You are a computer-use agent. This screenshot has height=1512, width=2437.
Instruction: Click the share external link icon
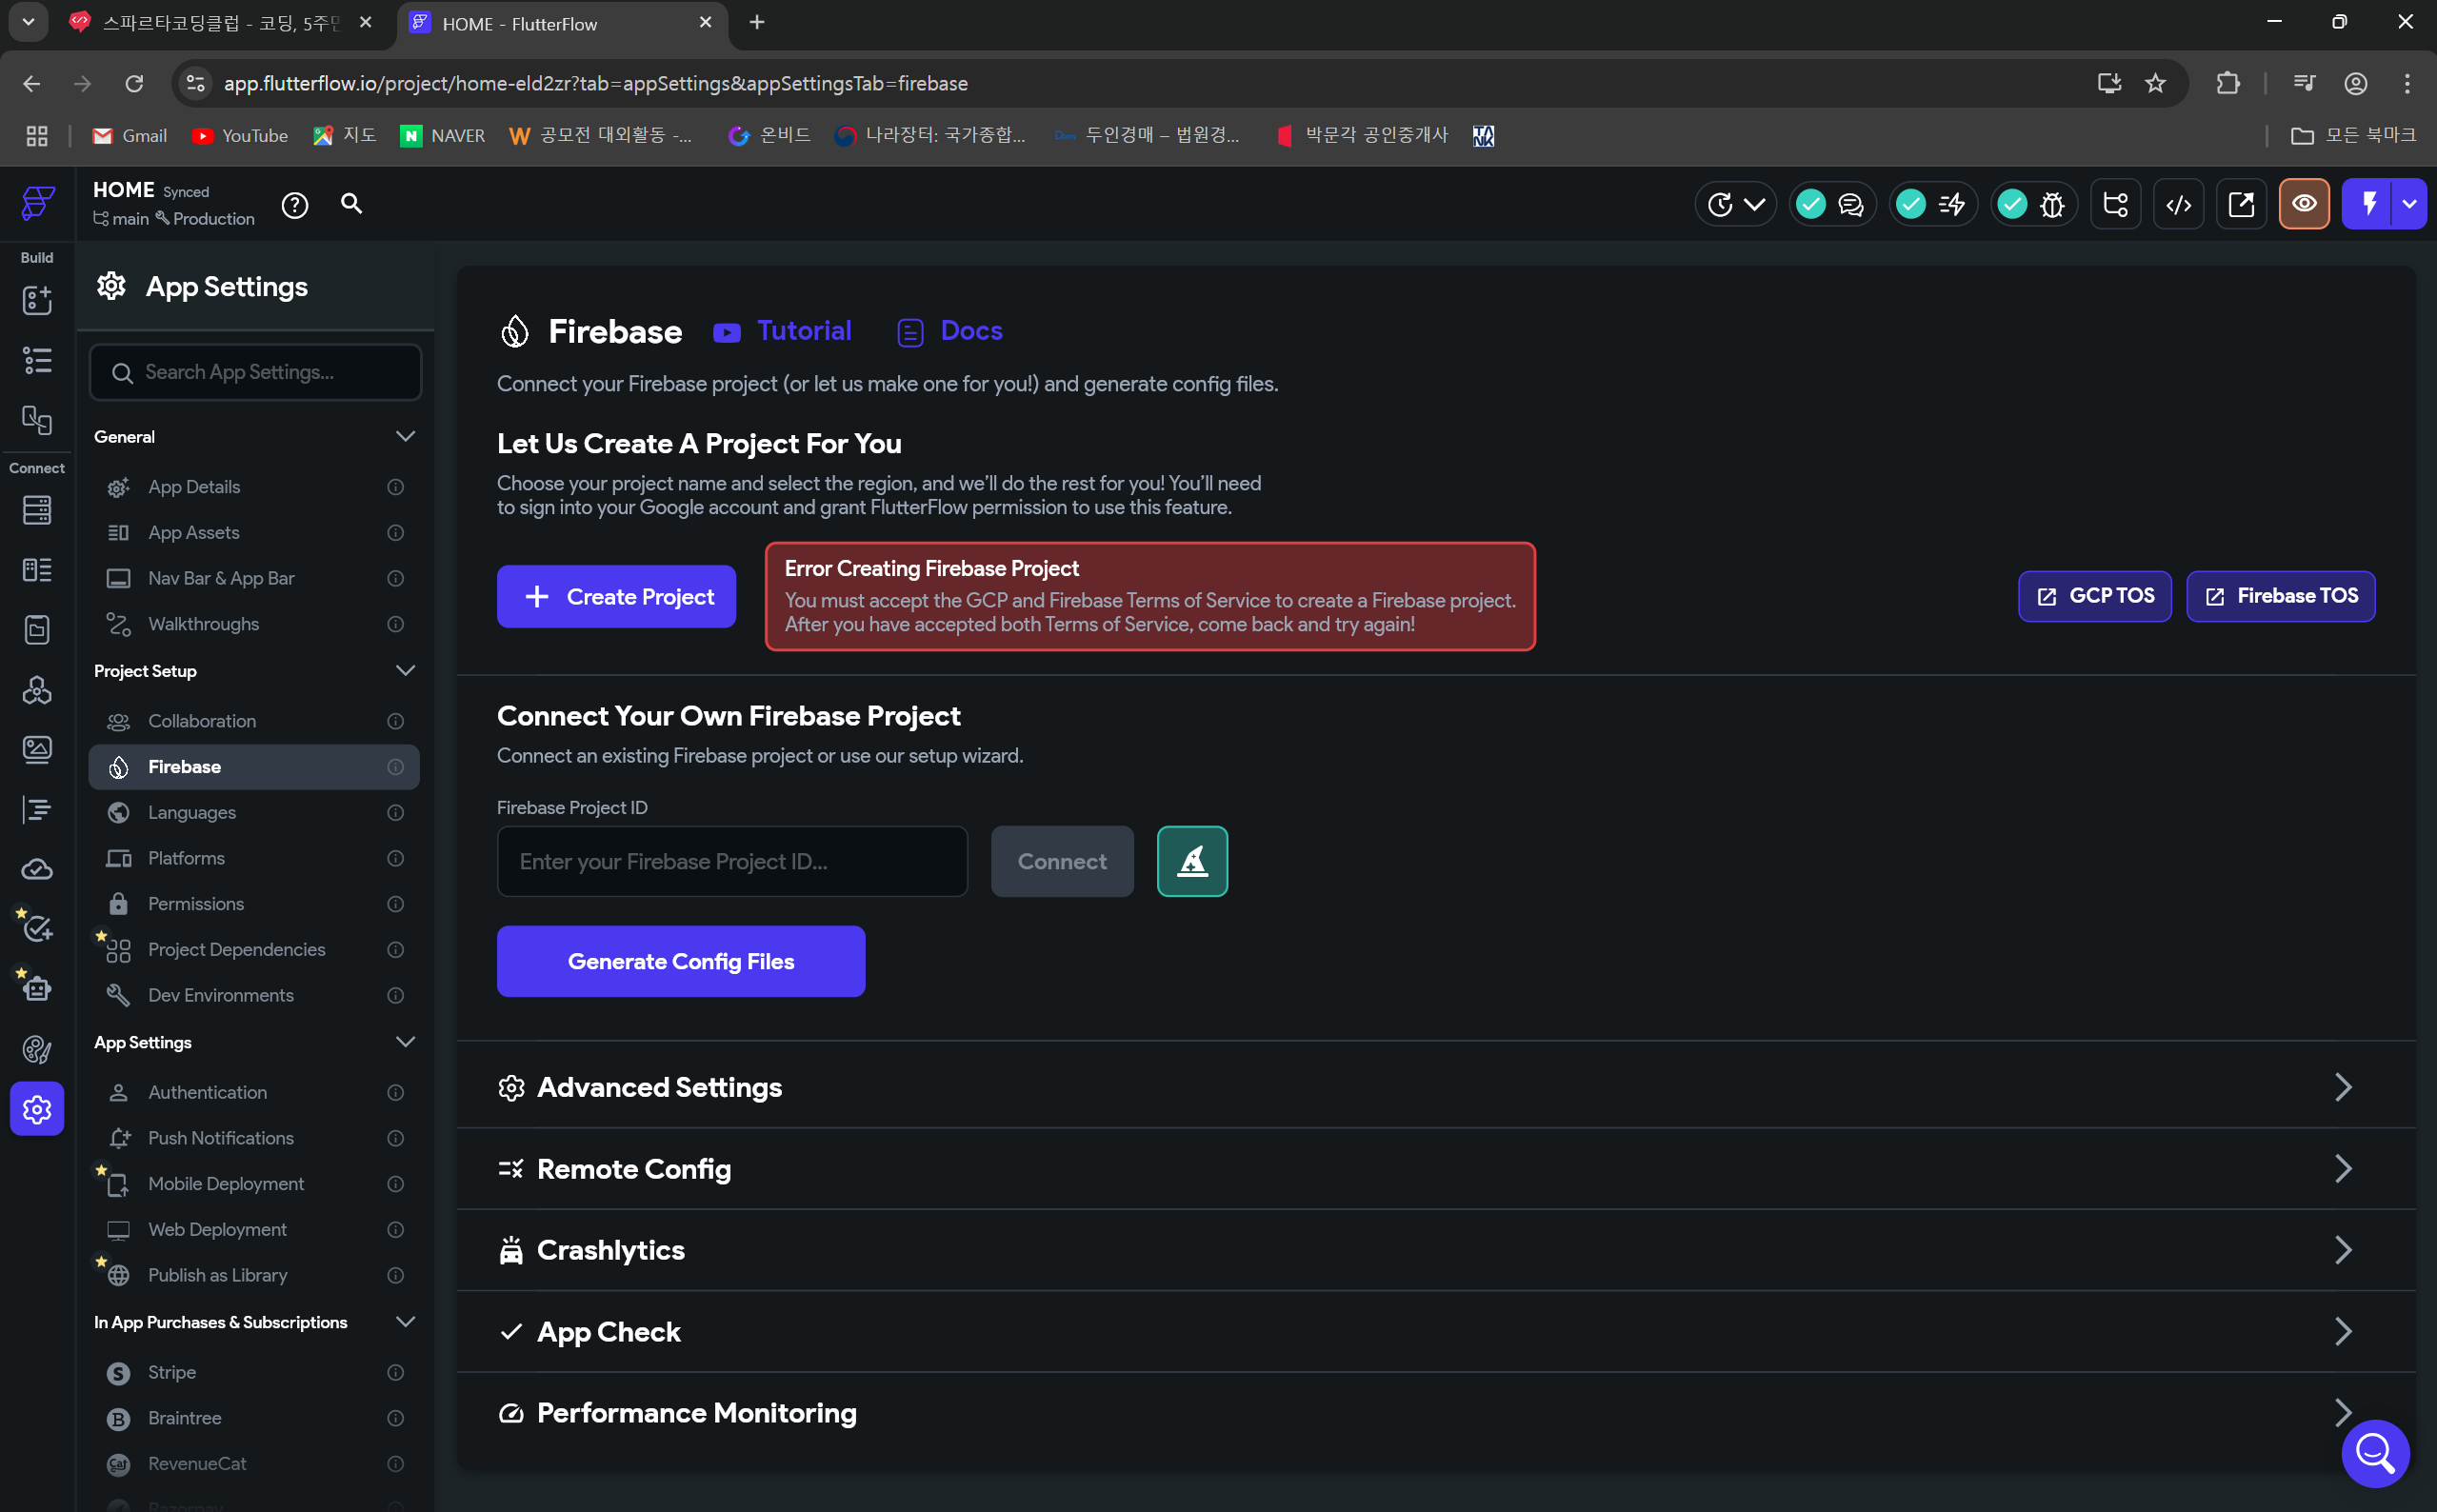(x=2241, y=204)
